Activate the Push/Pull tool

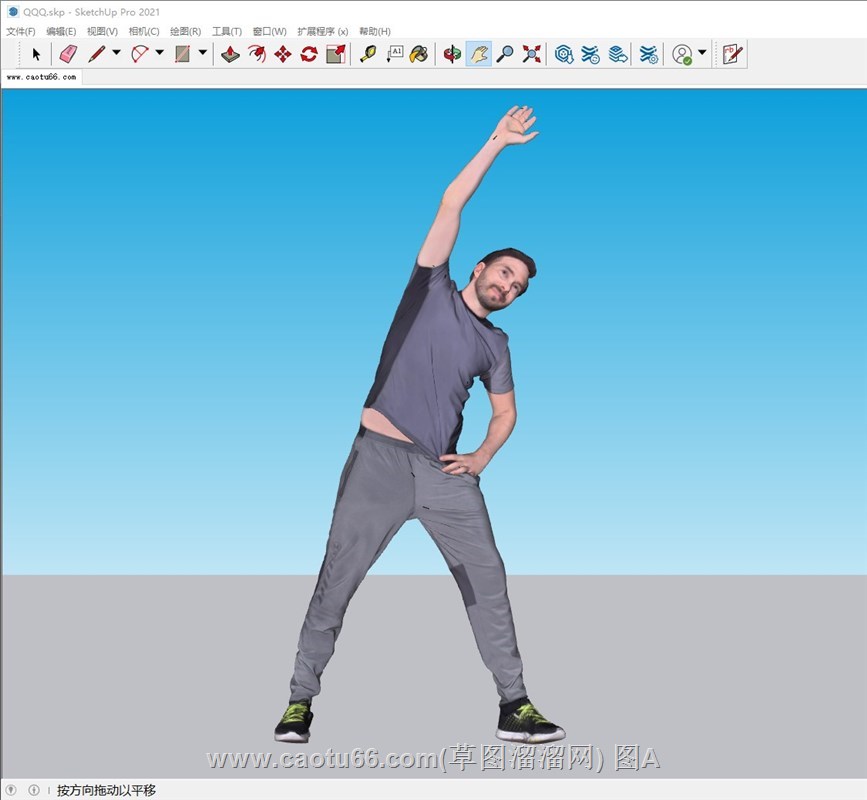tap(230, 54)
